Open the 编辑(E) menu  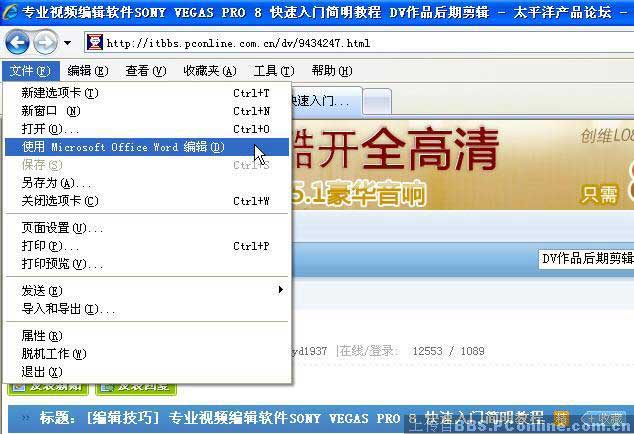(88, 71)
